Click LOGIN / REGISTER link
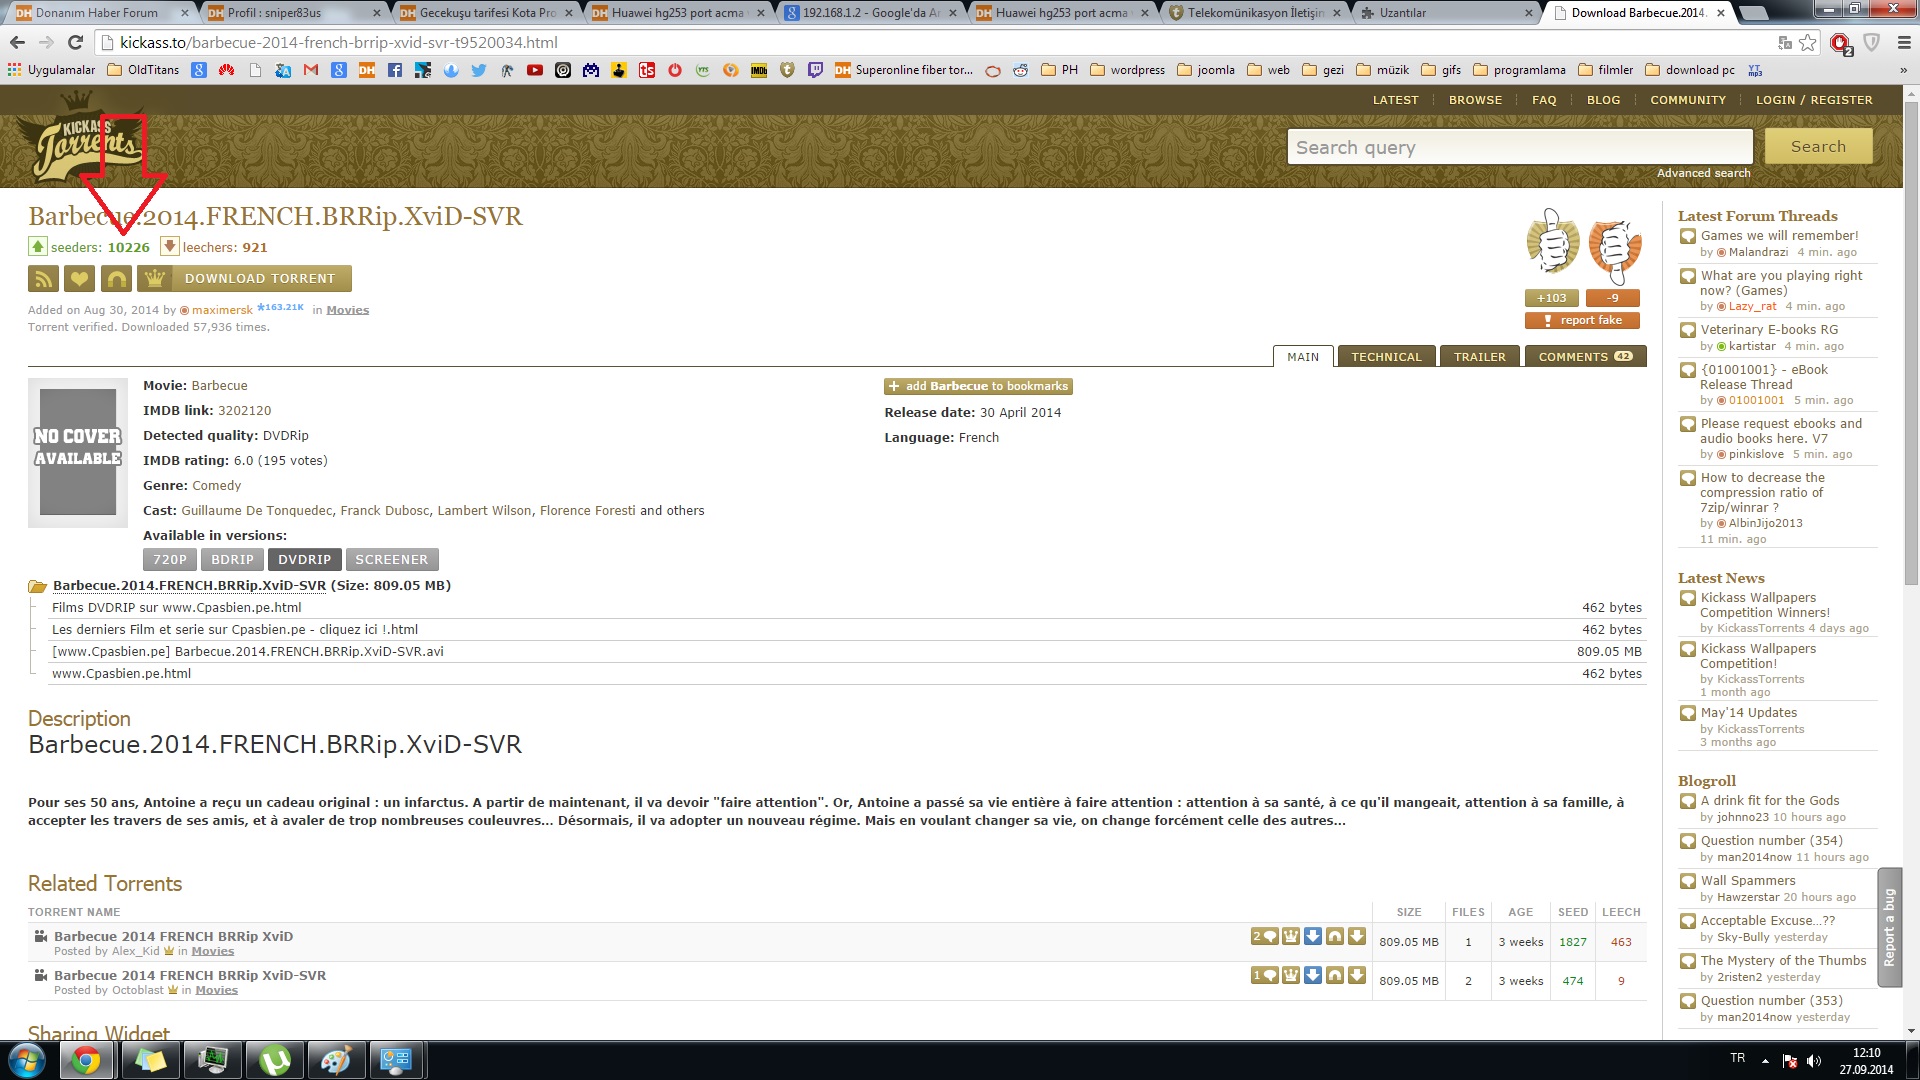1920x1080 pixels. 1814,100
